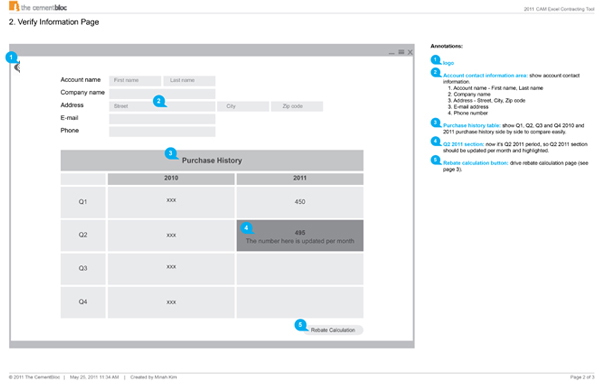Image resolution: width=600 pixels, height=388 pixels.
Task: Click the Address label
Action: [x=72, y=105]
